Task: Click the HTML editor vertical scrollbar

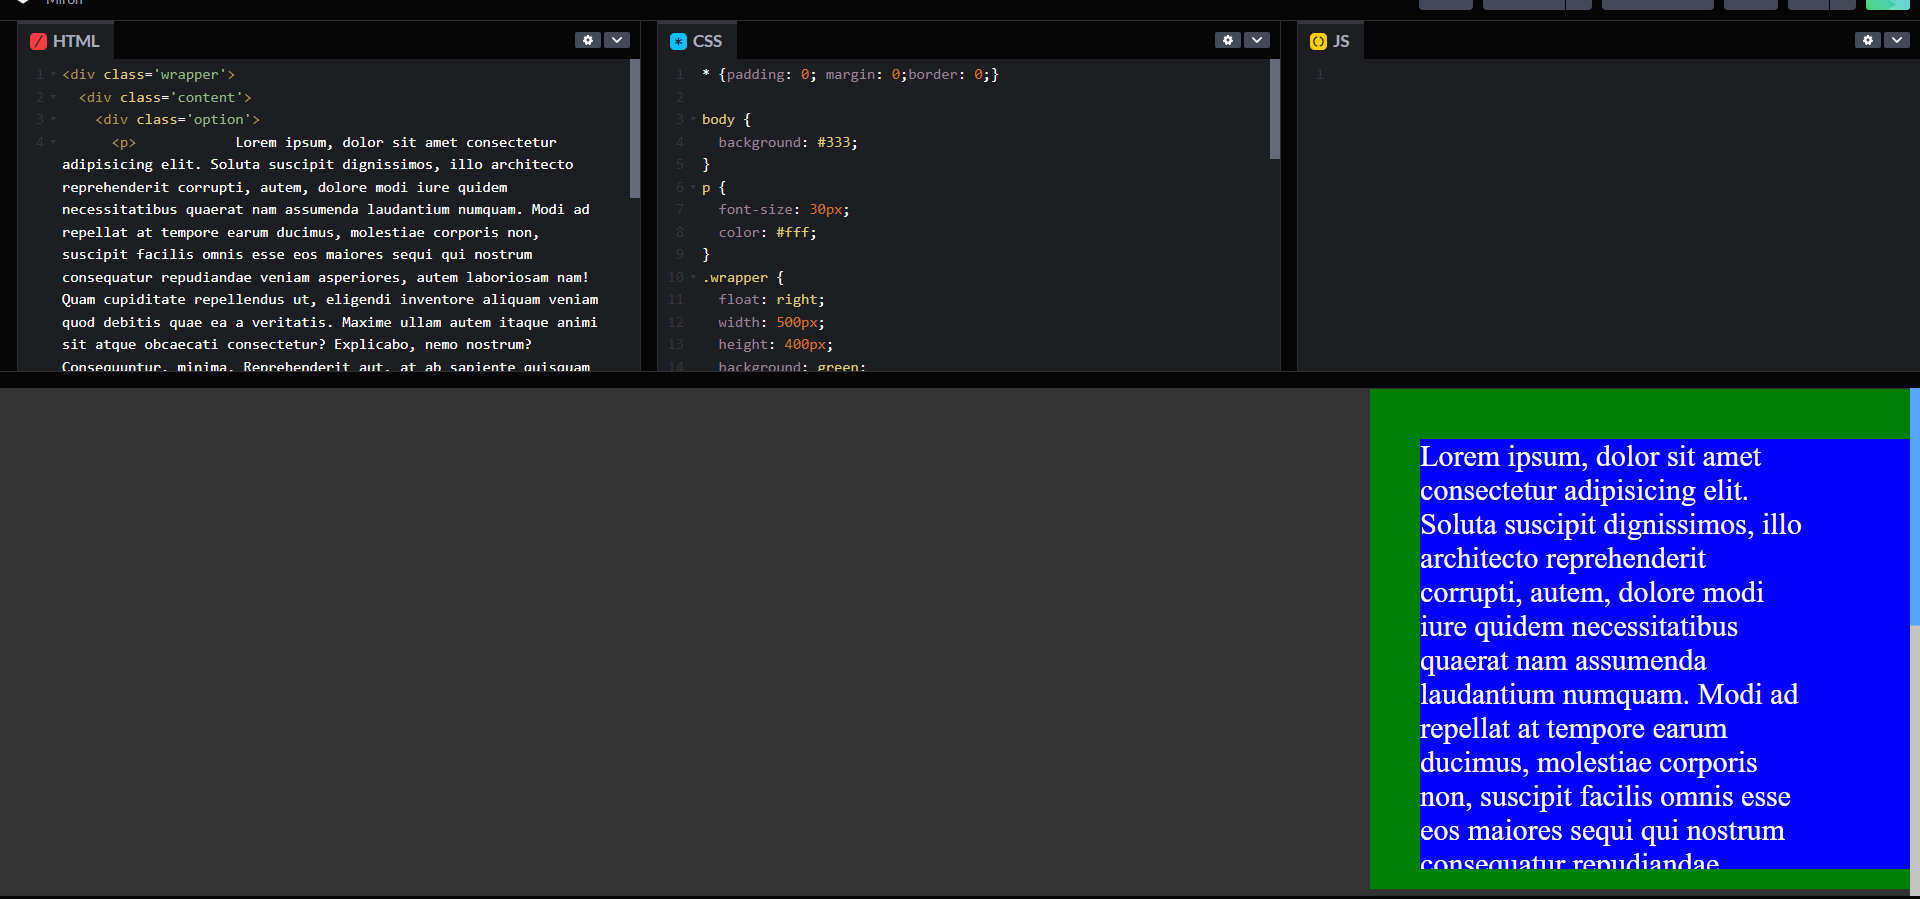Action: tap(635, 128)
